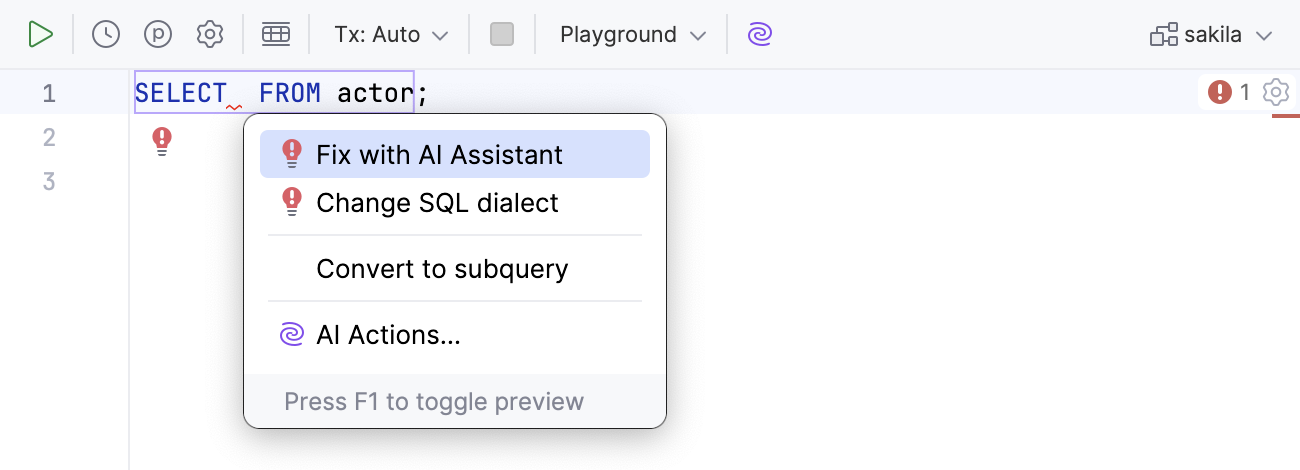Click line number 3 in the gutter
Viewport: 1300px width, 470px height.
[x=49, y=182]
